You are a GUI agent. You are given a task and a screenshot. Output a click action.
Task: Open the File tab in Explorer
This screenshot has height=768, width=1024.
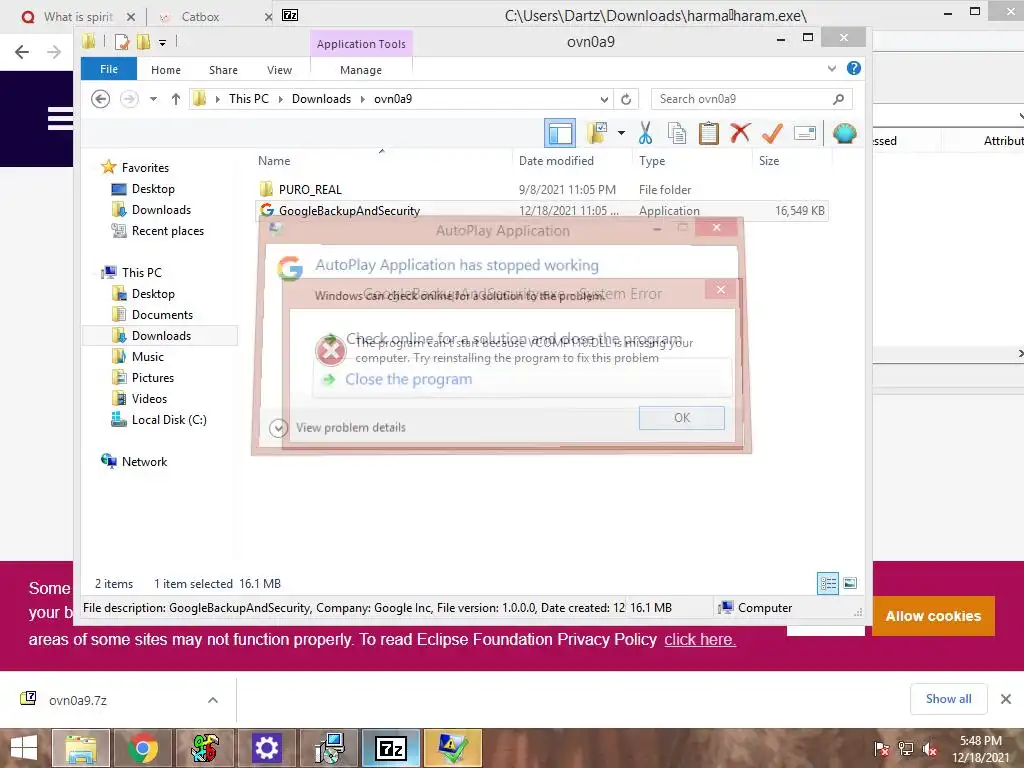point(109,69)
